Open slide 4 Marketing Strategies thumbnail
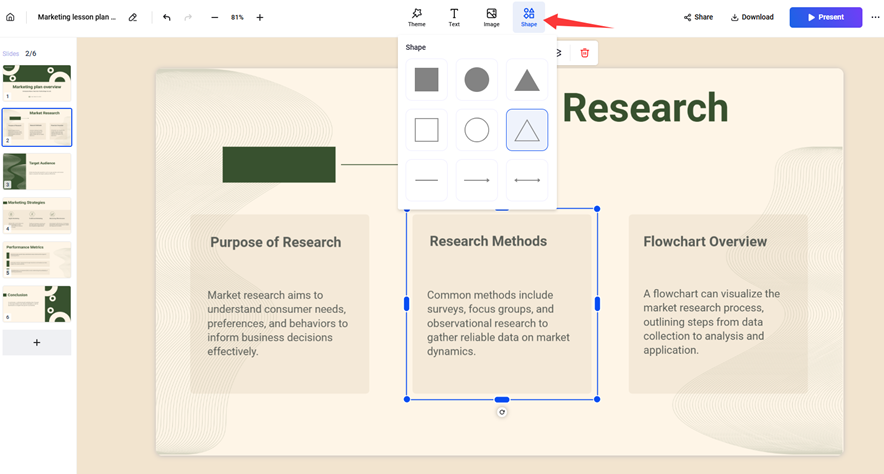The width and height of the screenshot is (884, 474). (37, 215)
